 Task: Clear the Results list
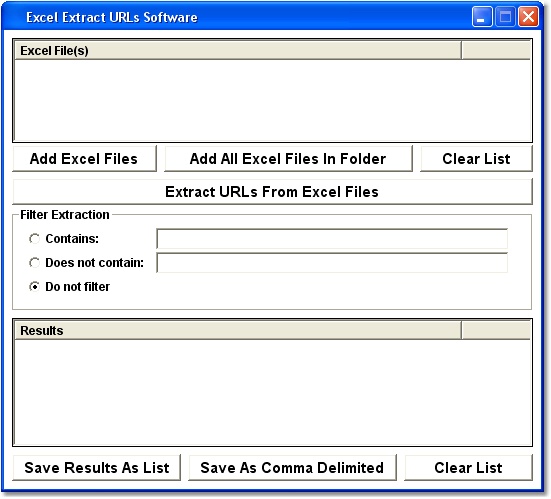pos(468,468)
